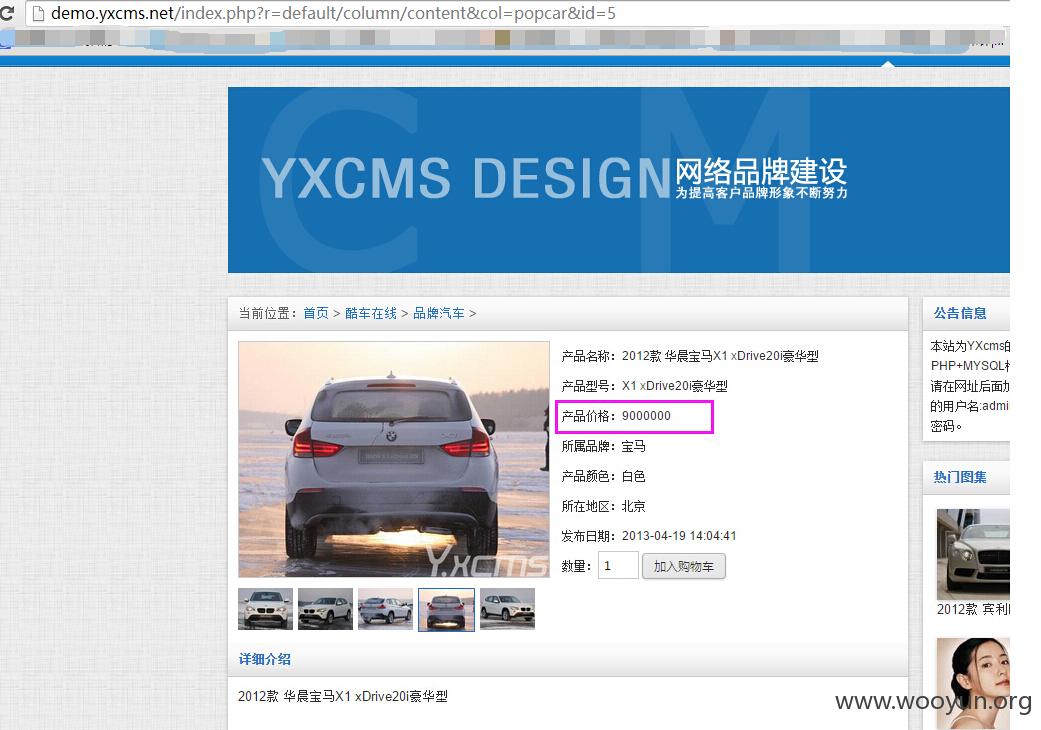The width and height of the screenshot is (1041, 730).
Task: Click 当前位置 breadcrumb label
Action: click(268, 313)
